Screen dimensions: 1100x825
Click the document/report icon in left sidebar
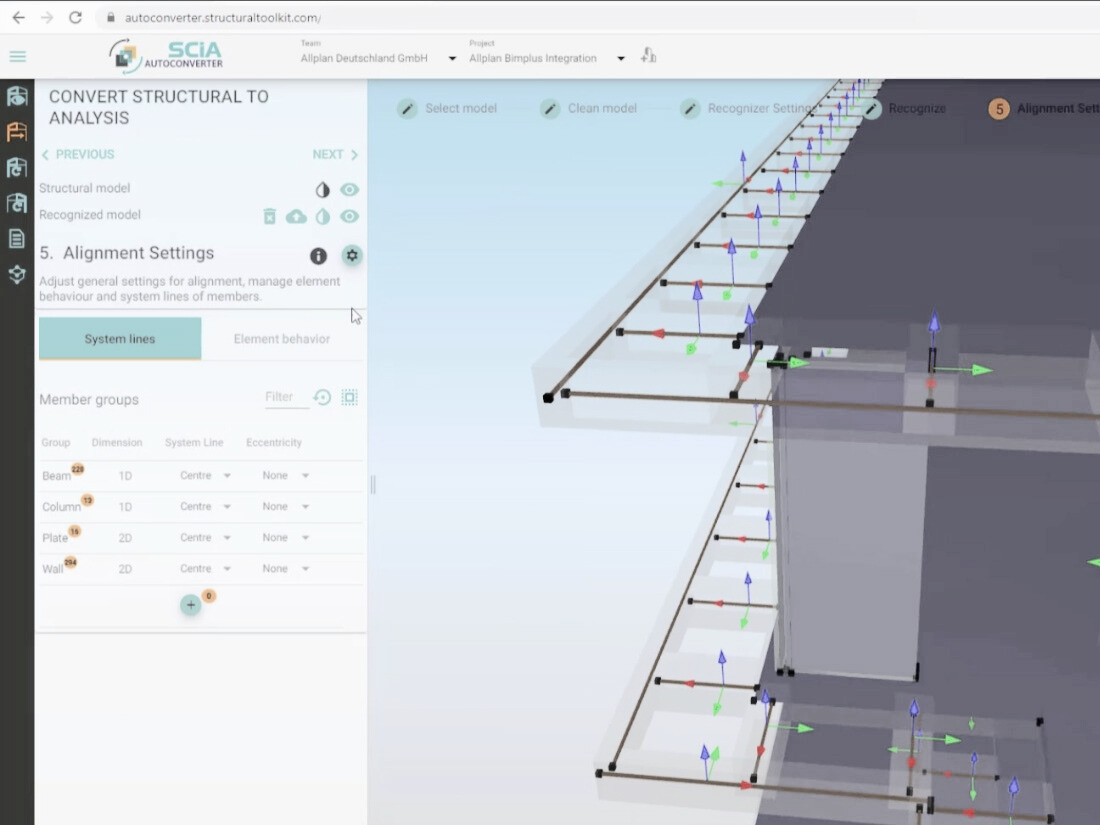tap(16, 238)
